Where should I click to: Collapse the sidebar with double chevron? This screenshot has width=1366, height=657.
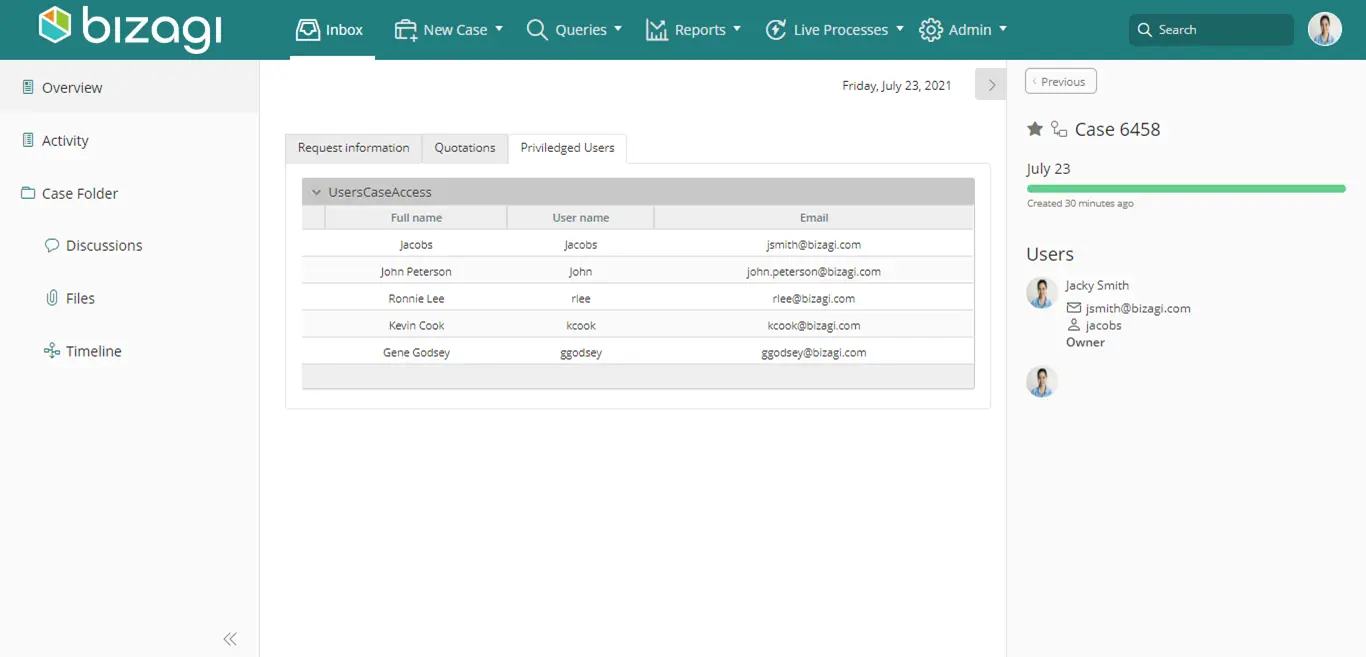230,639
